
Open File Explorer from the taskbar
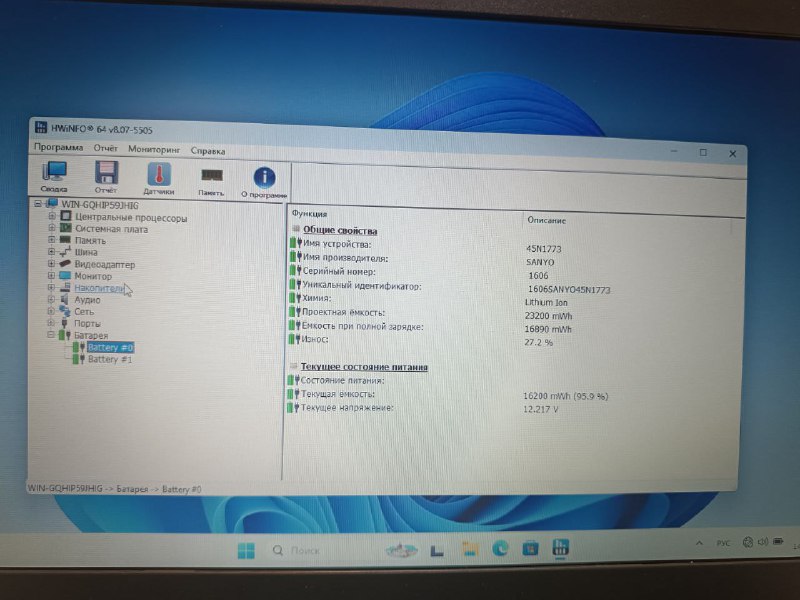[x=469, y=549]
